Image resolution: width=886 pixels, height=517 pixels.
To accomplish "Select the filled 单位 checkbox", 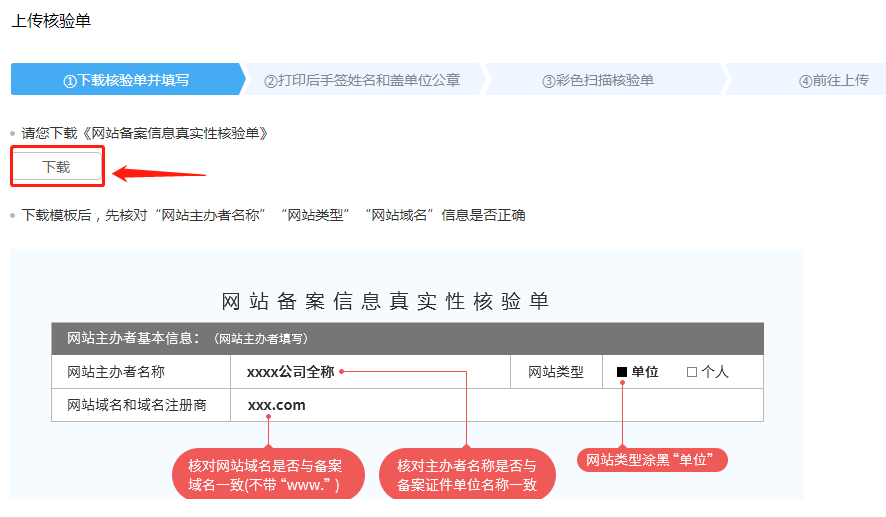I will point(622,372).
